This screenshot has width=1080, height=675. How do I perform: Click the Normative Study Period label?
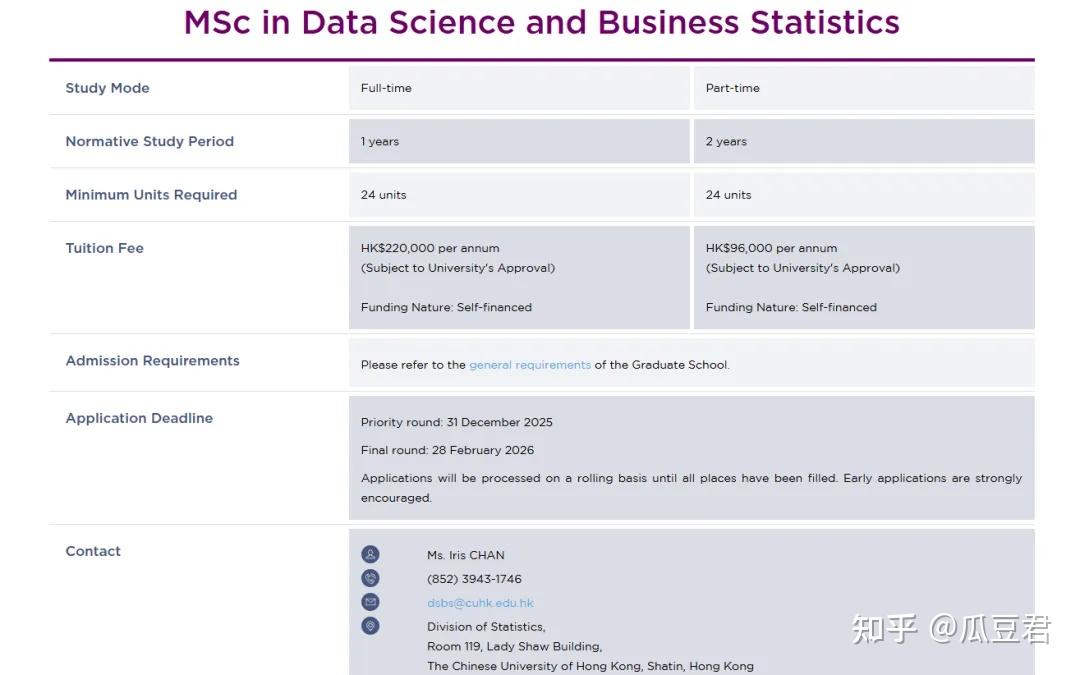(150, 141)
